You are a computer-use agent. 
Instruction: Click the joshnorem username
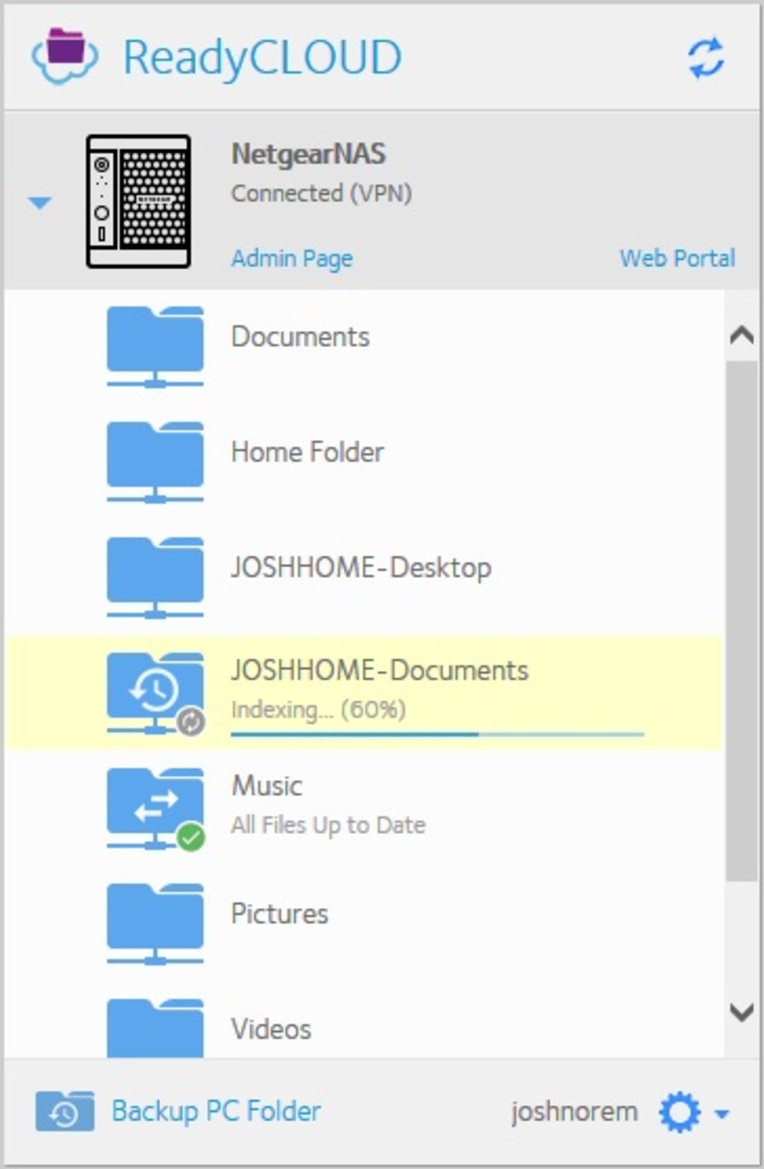click(574, 1112)
